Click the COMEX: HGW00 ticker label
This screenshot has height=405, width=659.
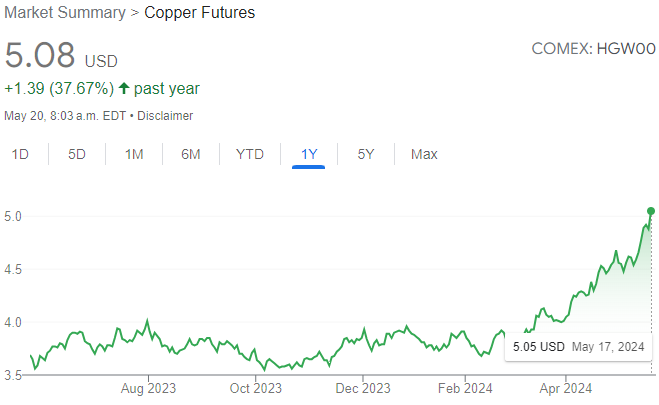[595, 49]
